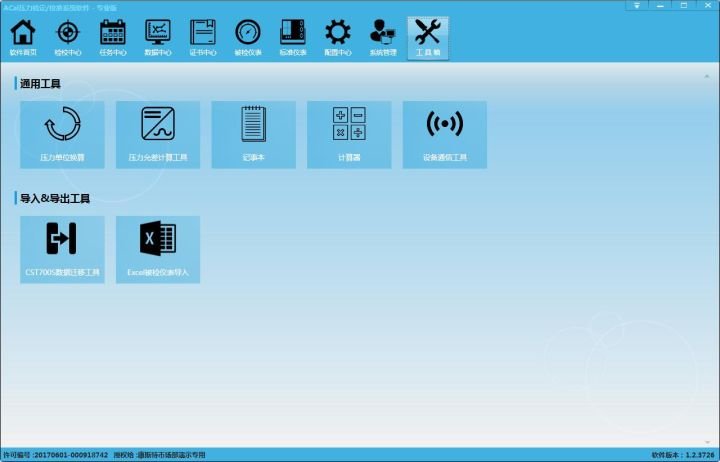720x462 pixels.
Task: Open the 配置中心 gear icon
Action: tap(338, 38)
